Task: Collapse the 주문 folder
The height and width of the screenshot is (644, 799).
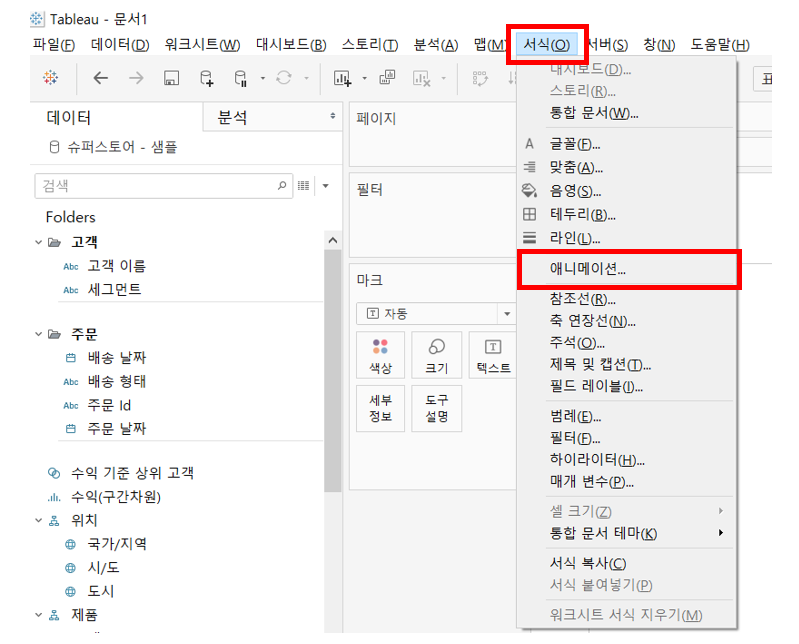Action: tap(38, 334)
